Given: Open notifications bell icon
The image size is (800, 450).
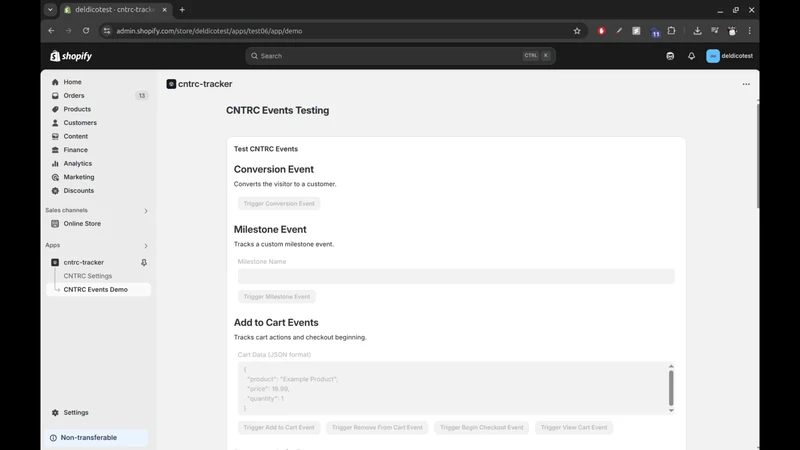Looking at the screenshot, I should tap(691, 56).
